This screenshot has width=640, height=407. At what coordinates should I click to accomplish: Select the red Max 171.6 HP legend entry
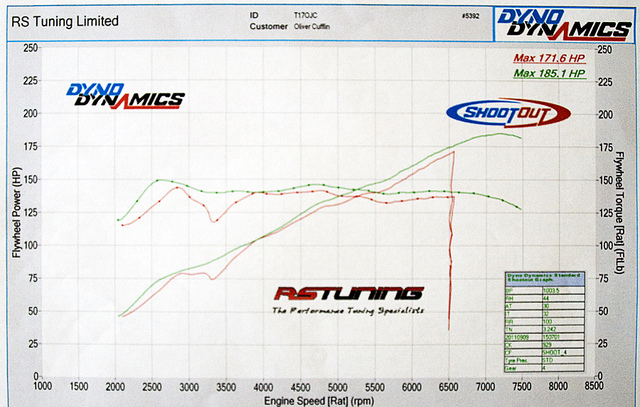[548, 60]
